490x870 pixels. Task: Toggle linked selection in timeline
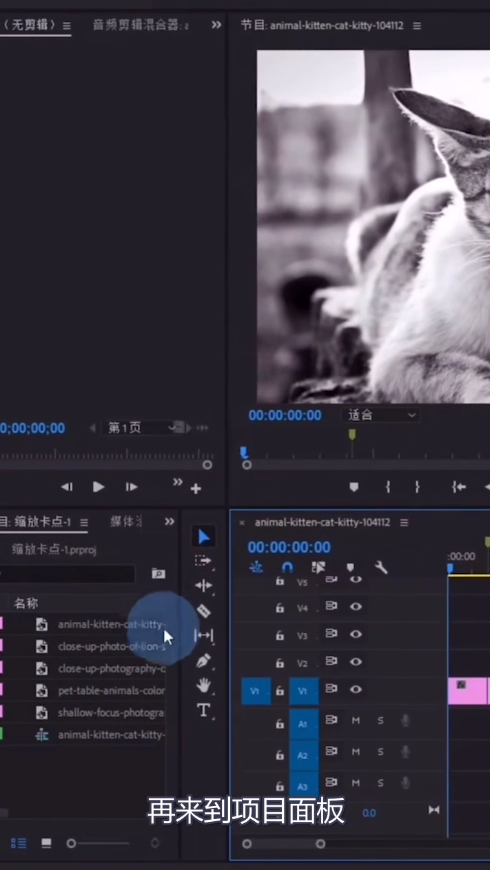[x=319, y=567]
